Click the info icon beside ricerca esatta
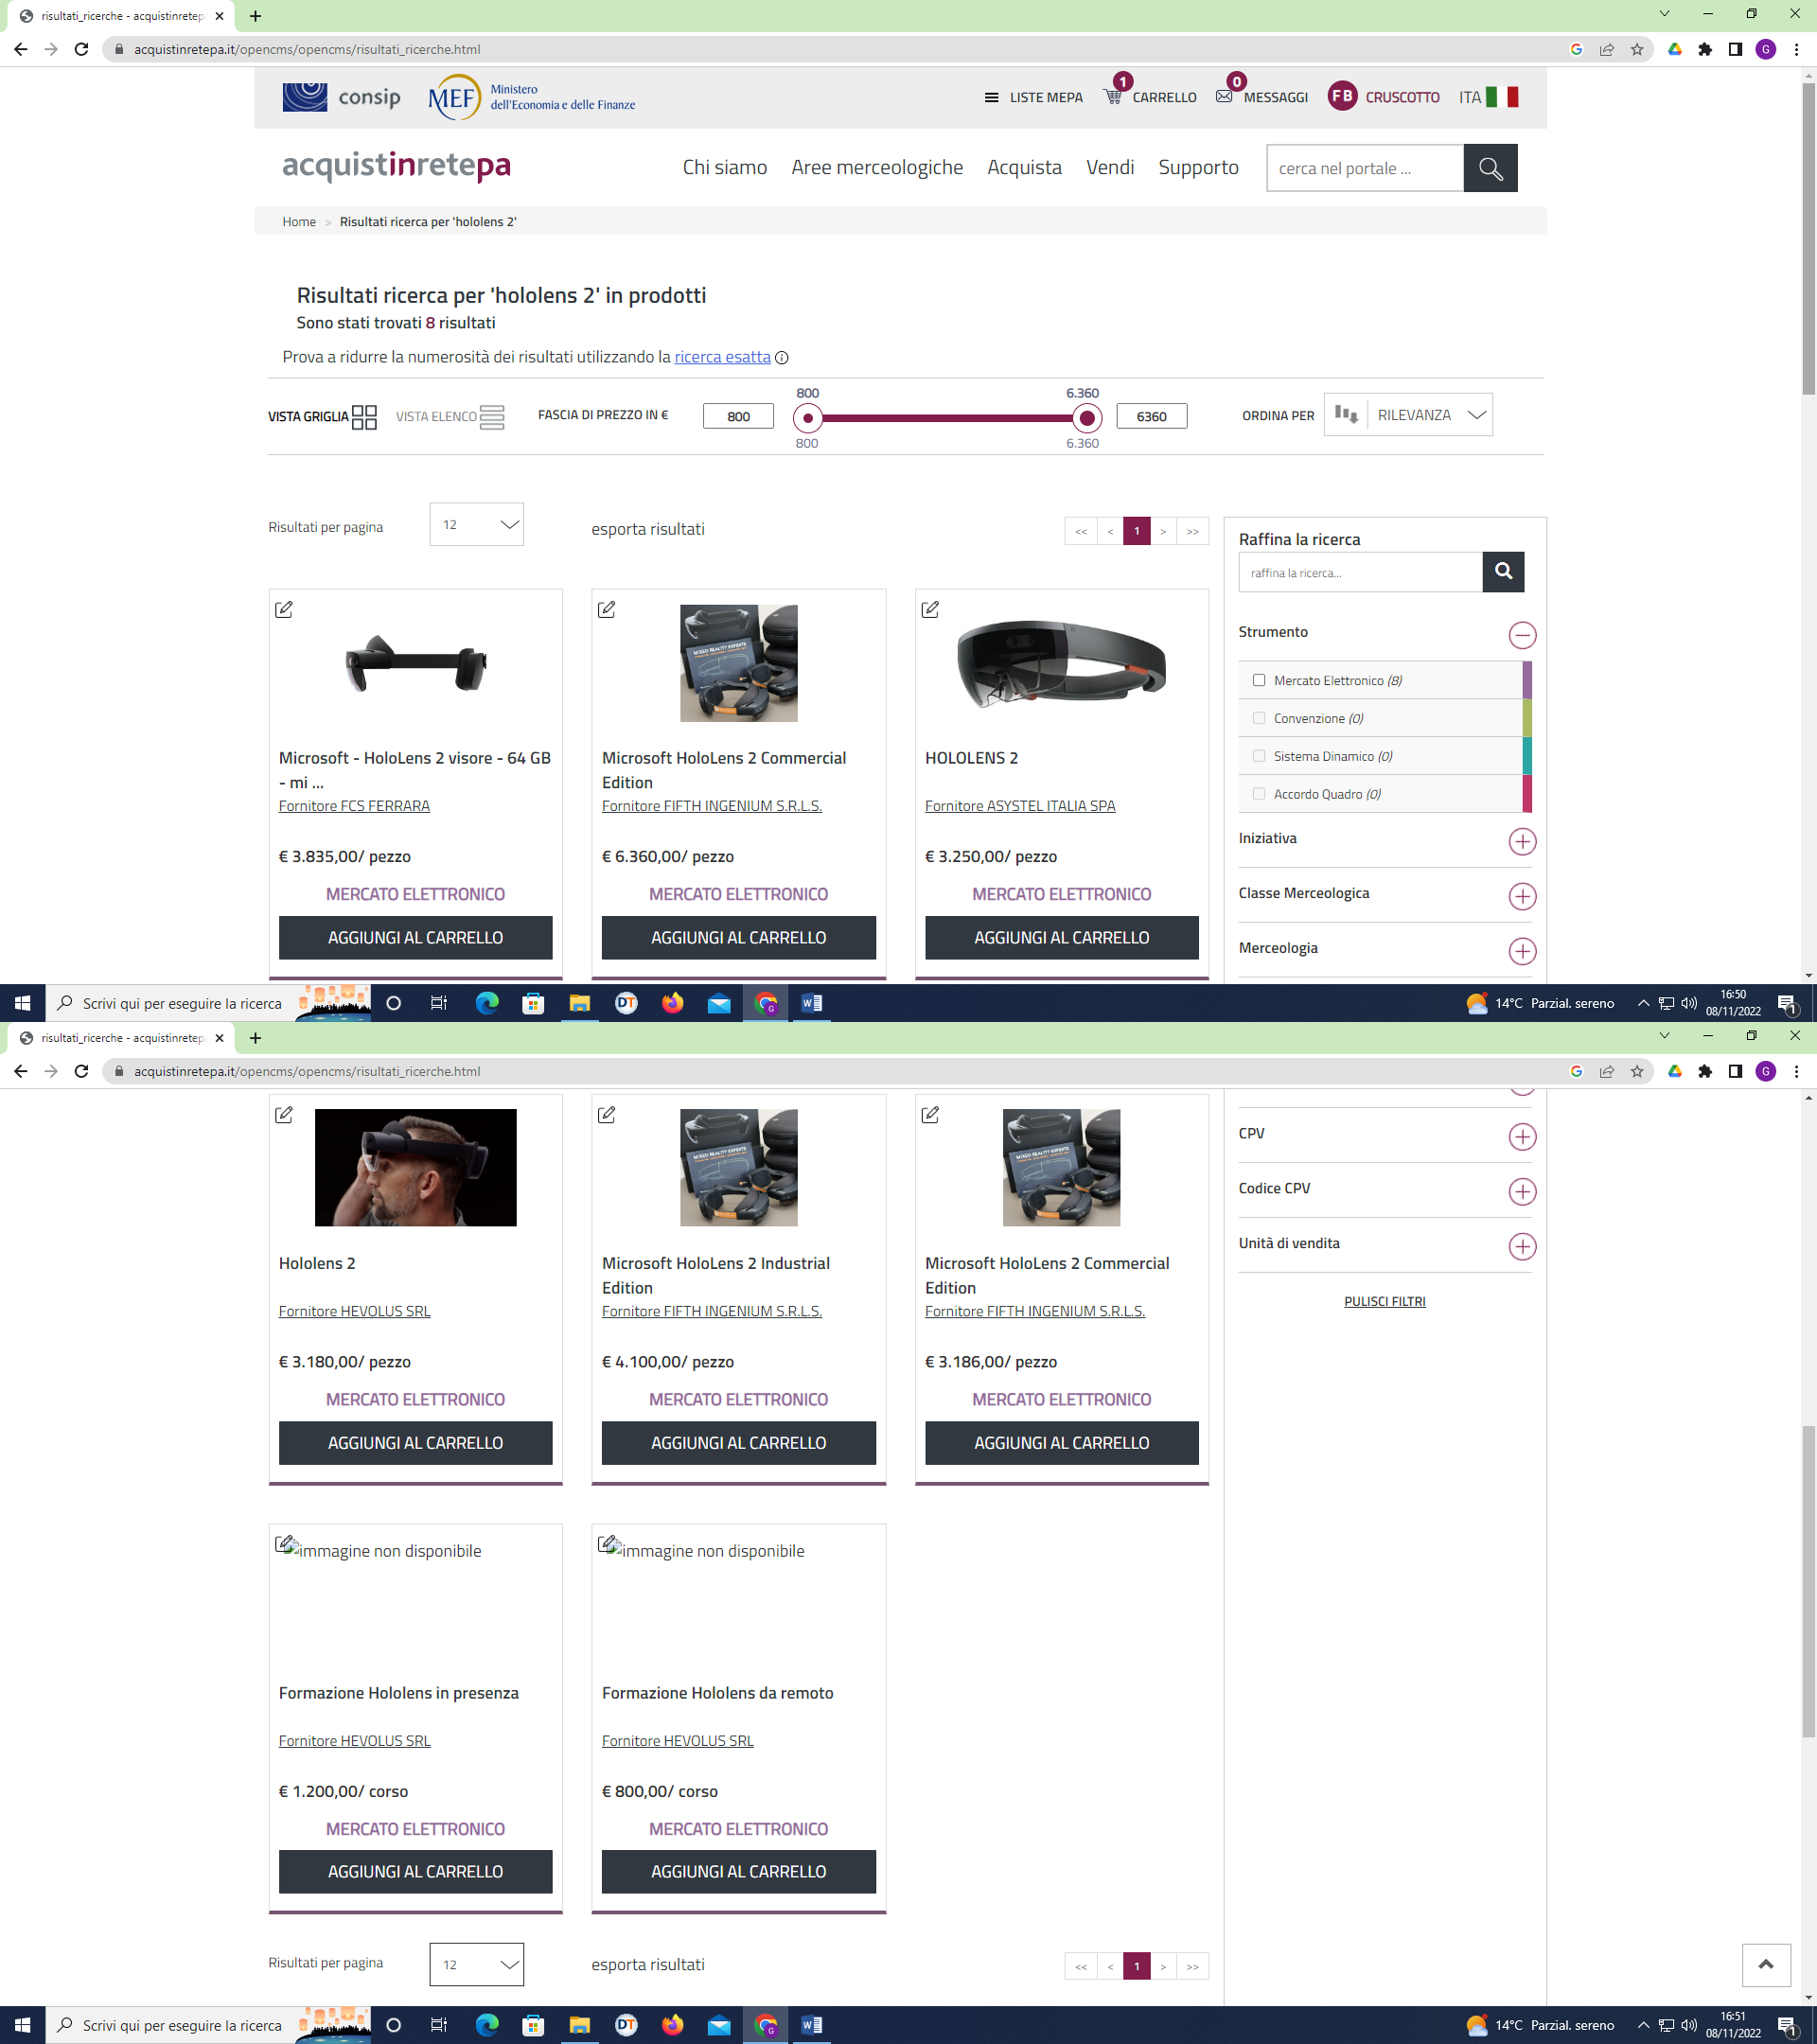The image size is (1817, 2044). pos(782,357)
